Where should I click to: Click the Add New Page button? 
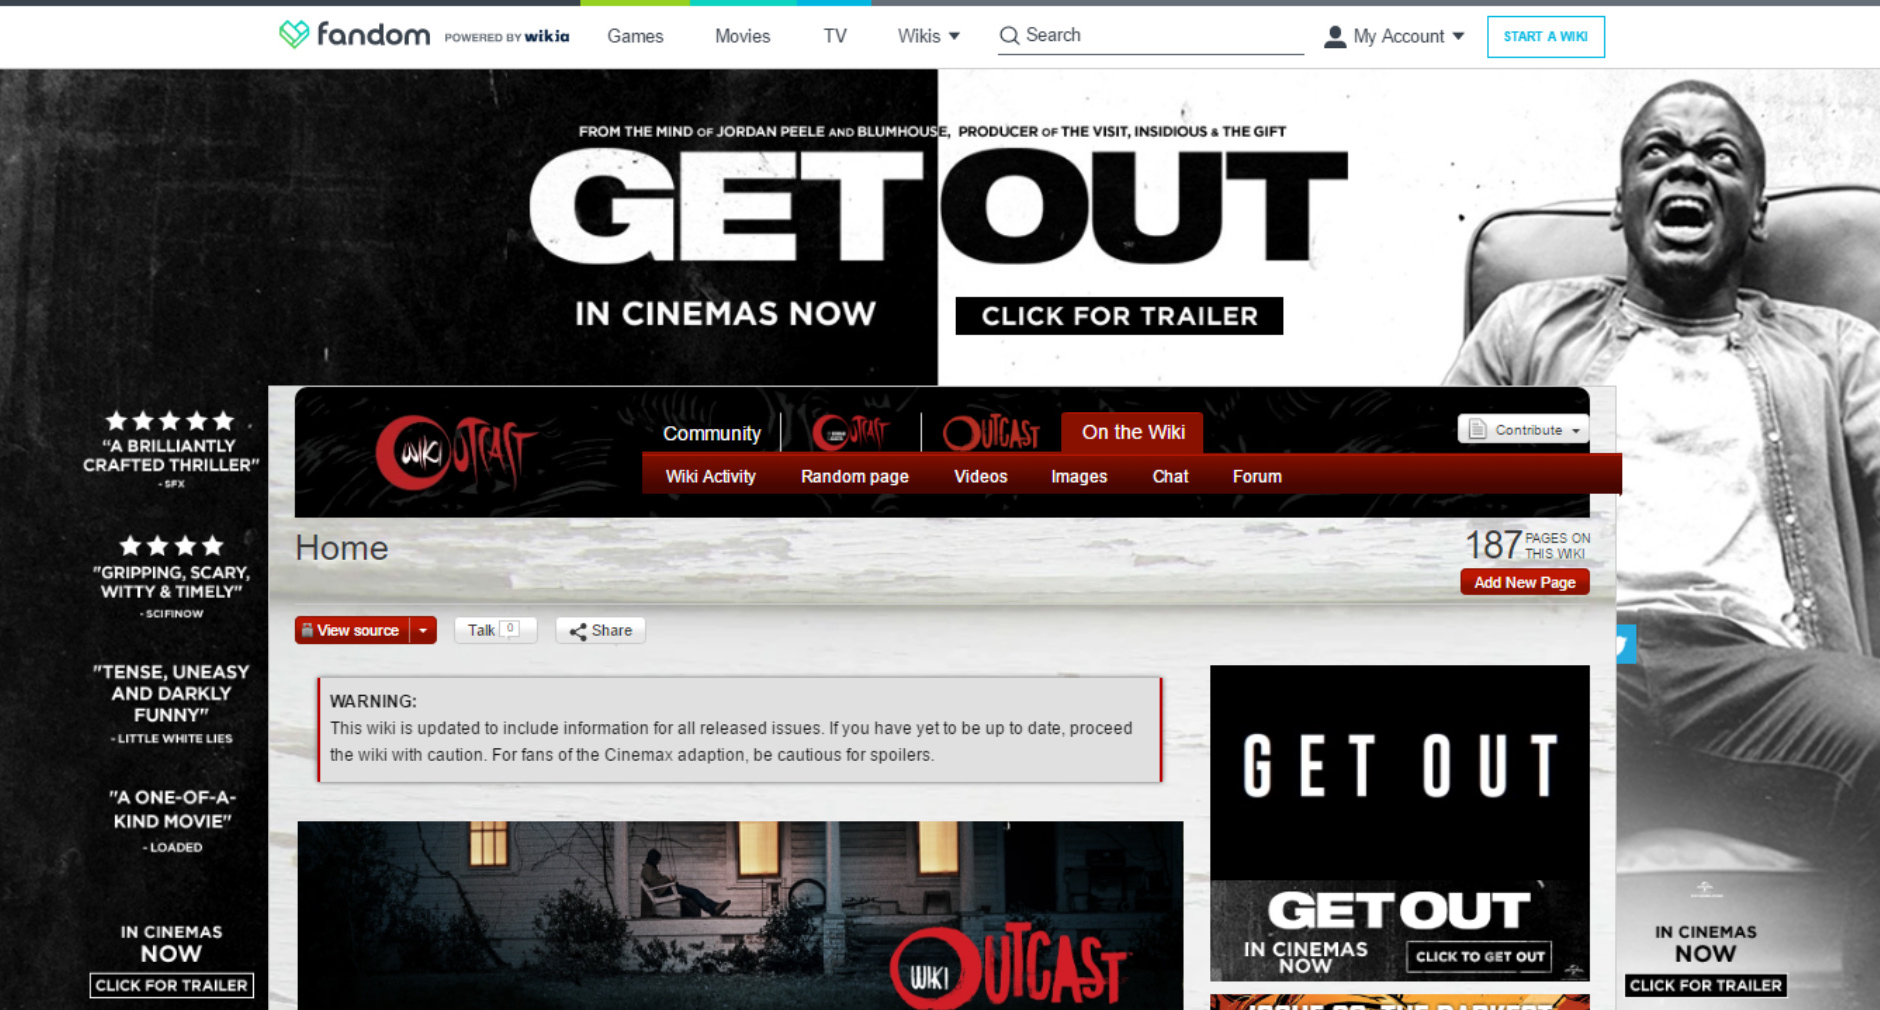1524,582
